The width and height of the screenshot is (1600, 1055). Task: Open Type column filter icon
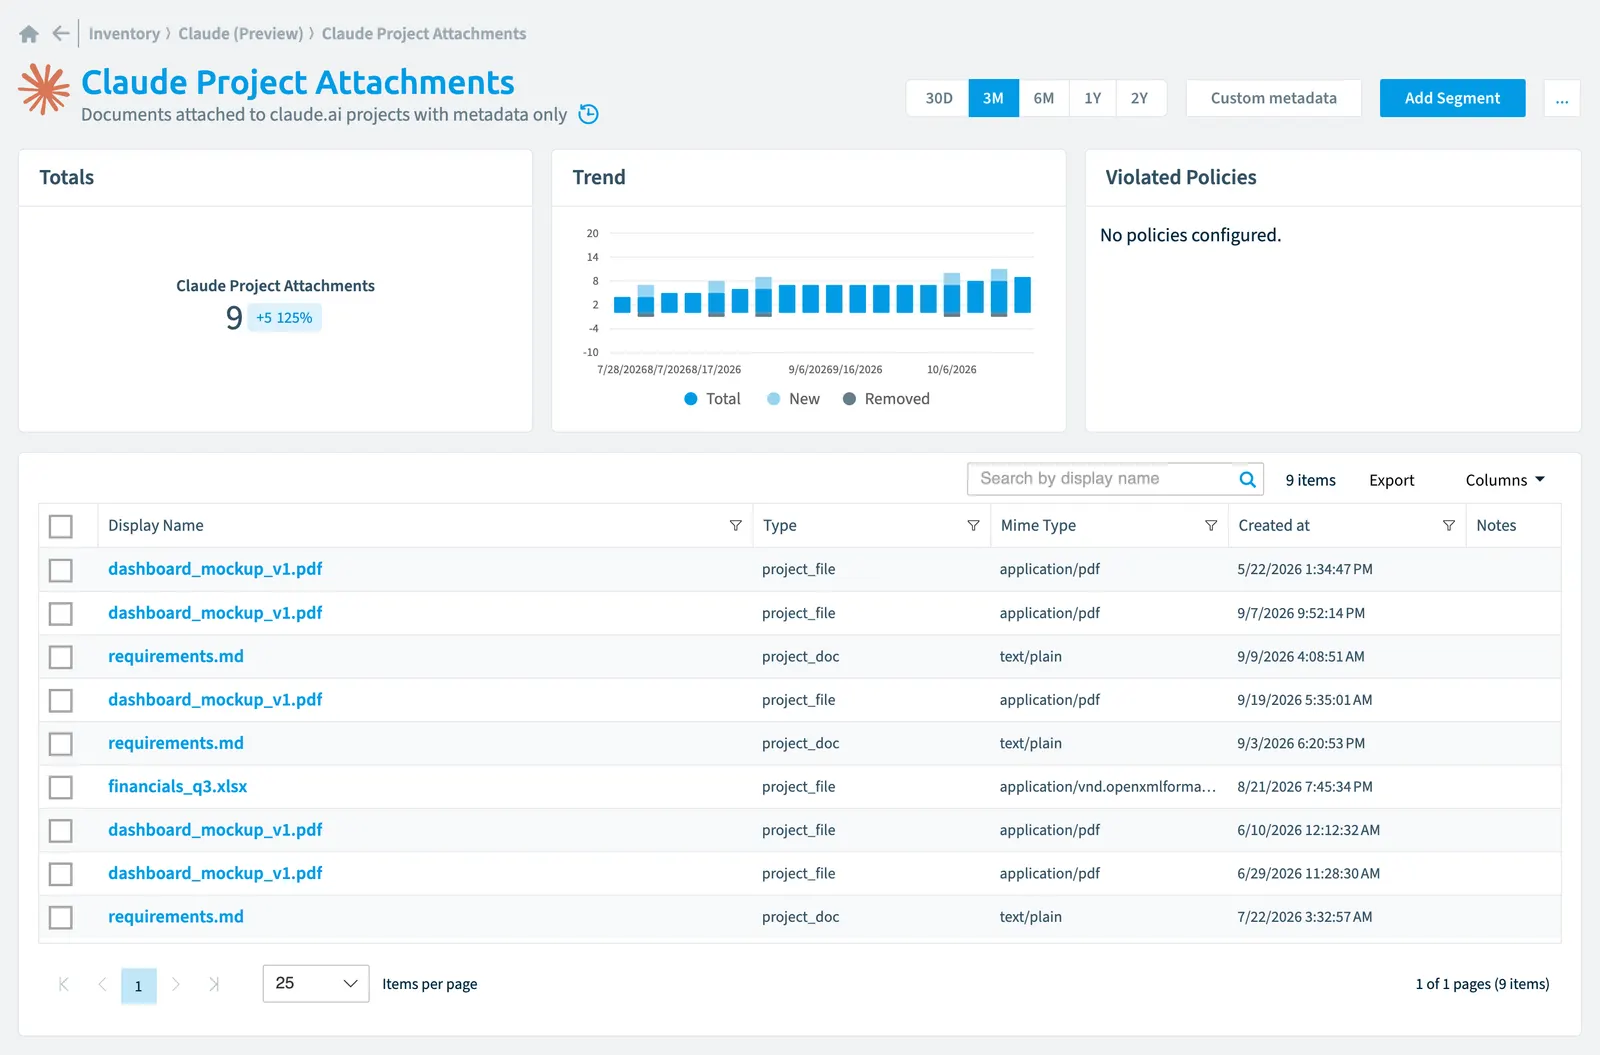point(973,525)
